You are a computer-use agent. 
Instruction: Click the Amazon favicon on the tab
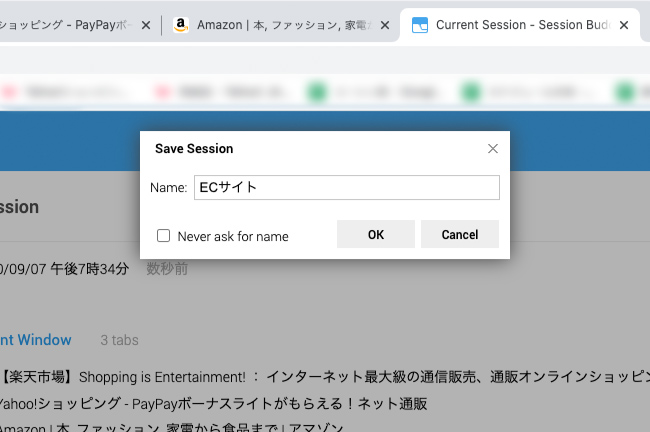tap(180, 25)
